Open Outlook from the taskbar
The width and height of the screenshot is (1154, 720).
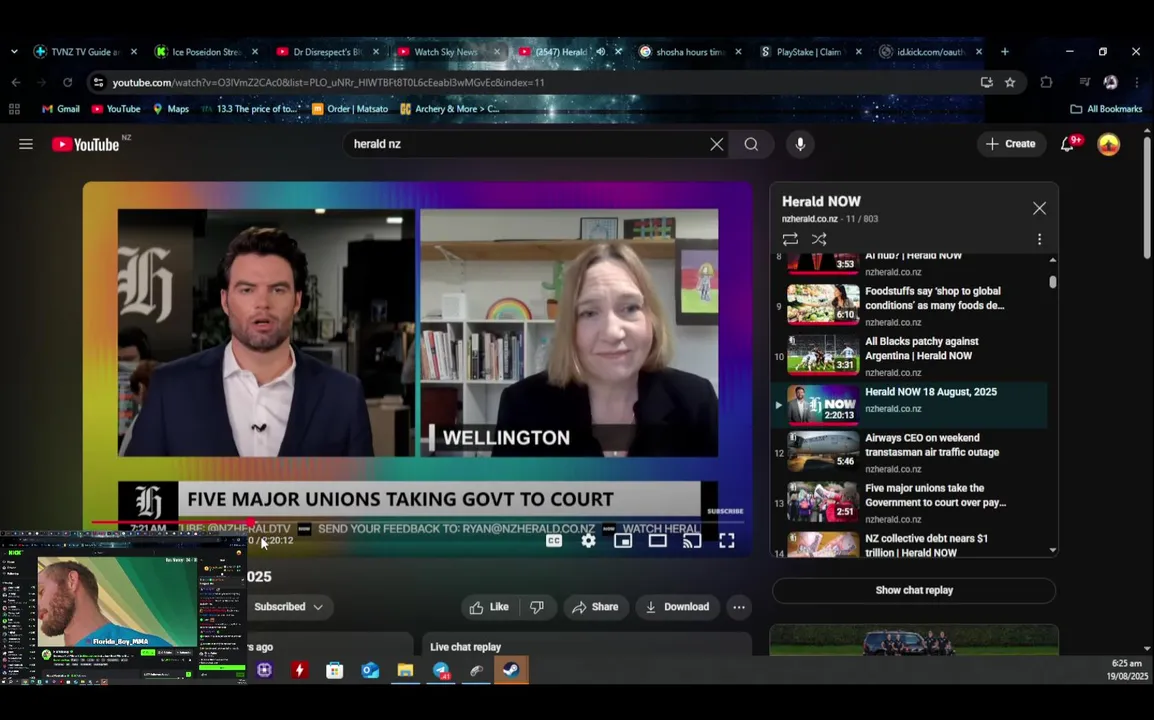click(370, 670)
